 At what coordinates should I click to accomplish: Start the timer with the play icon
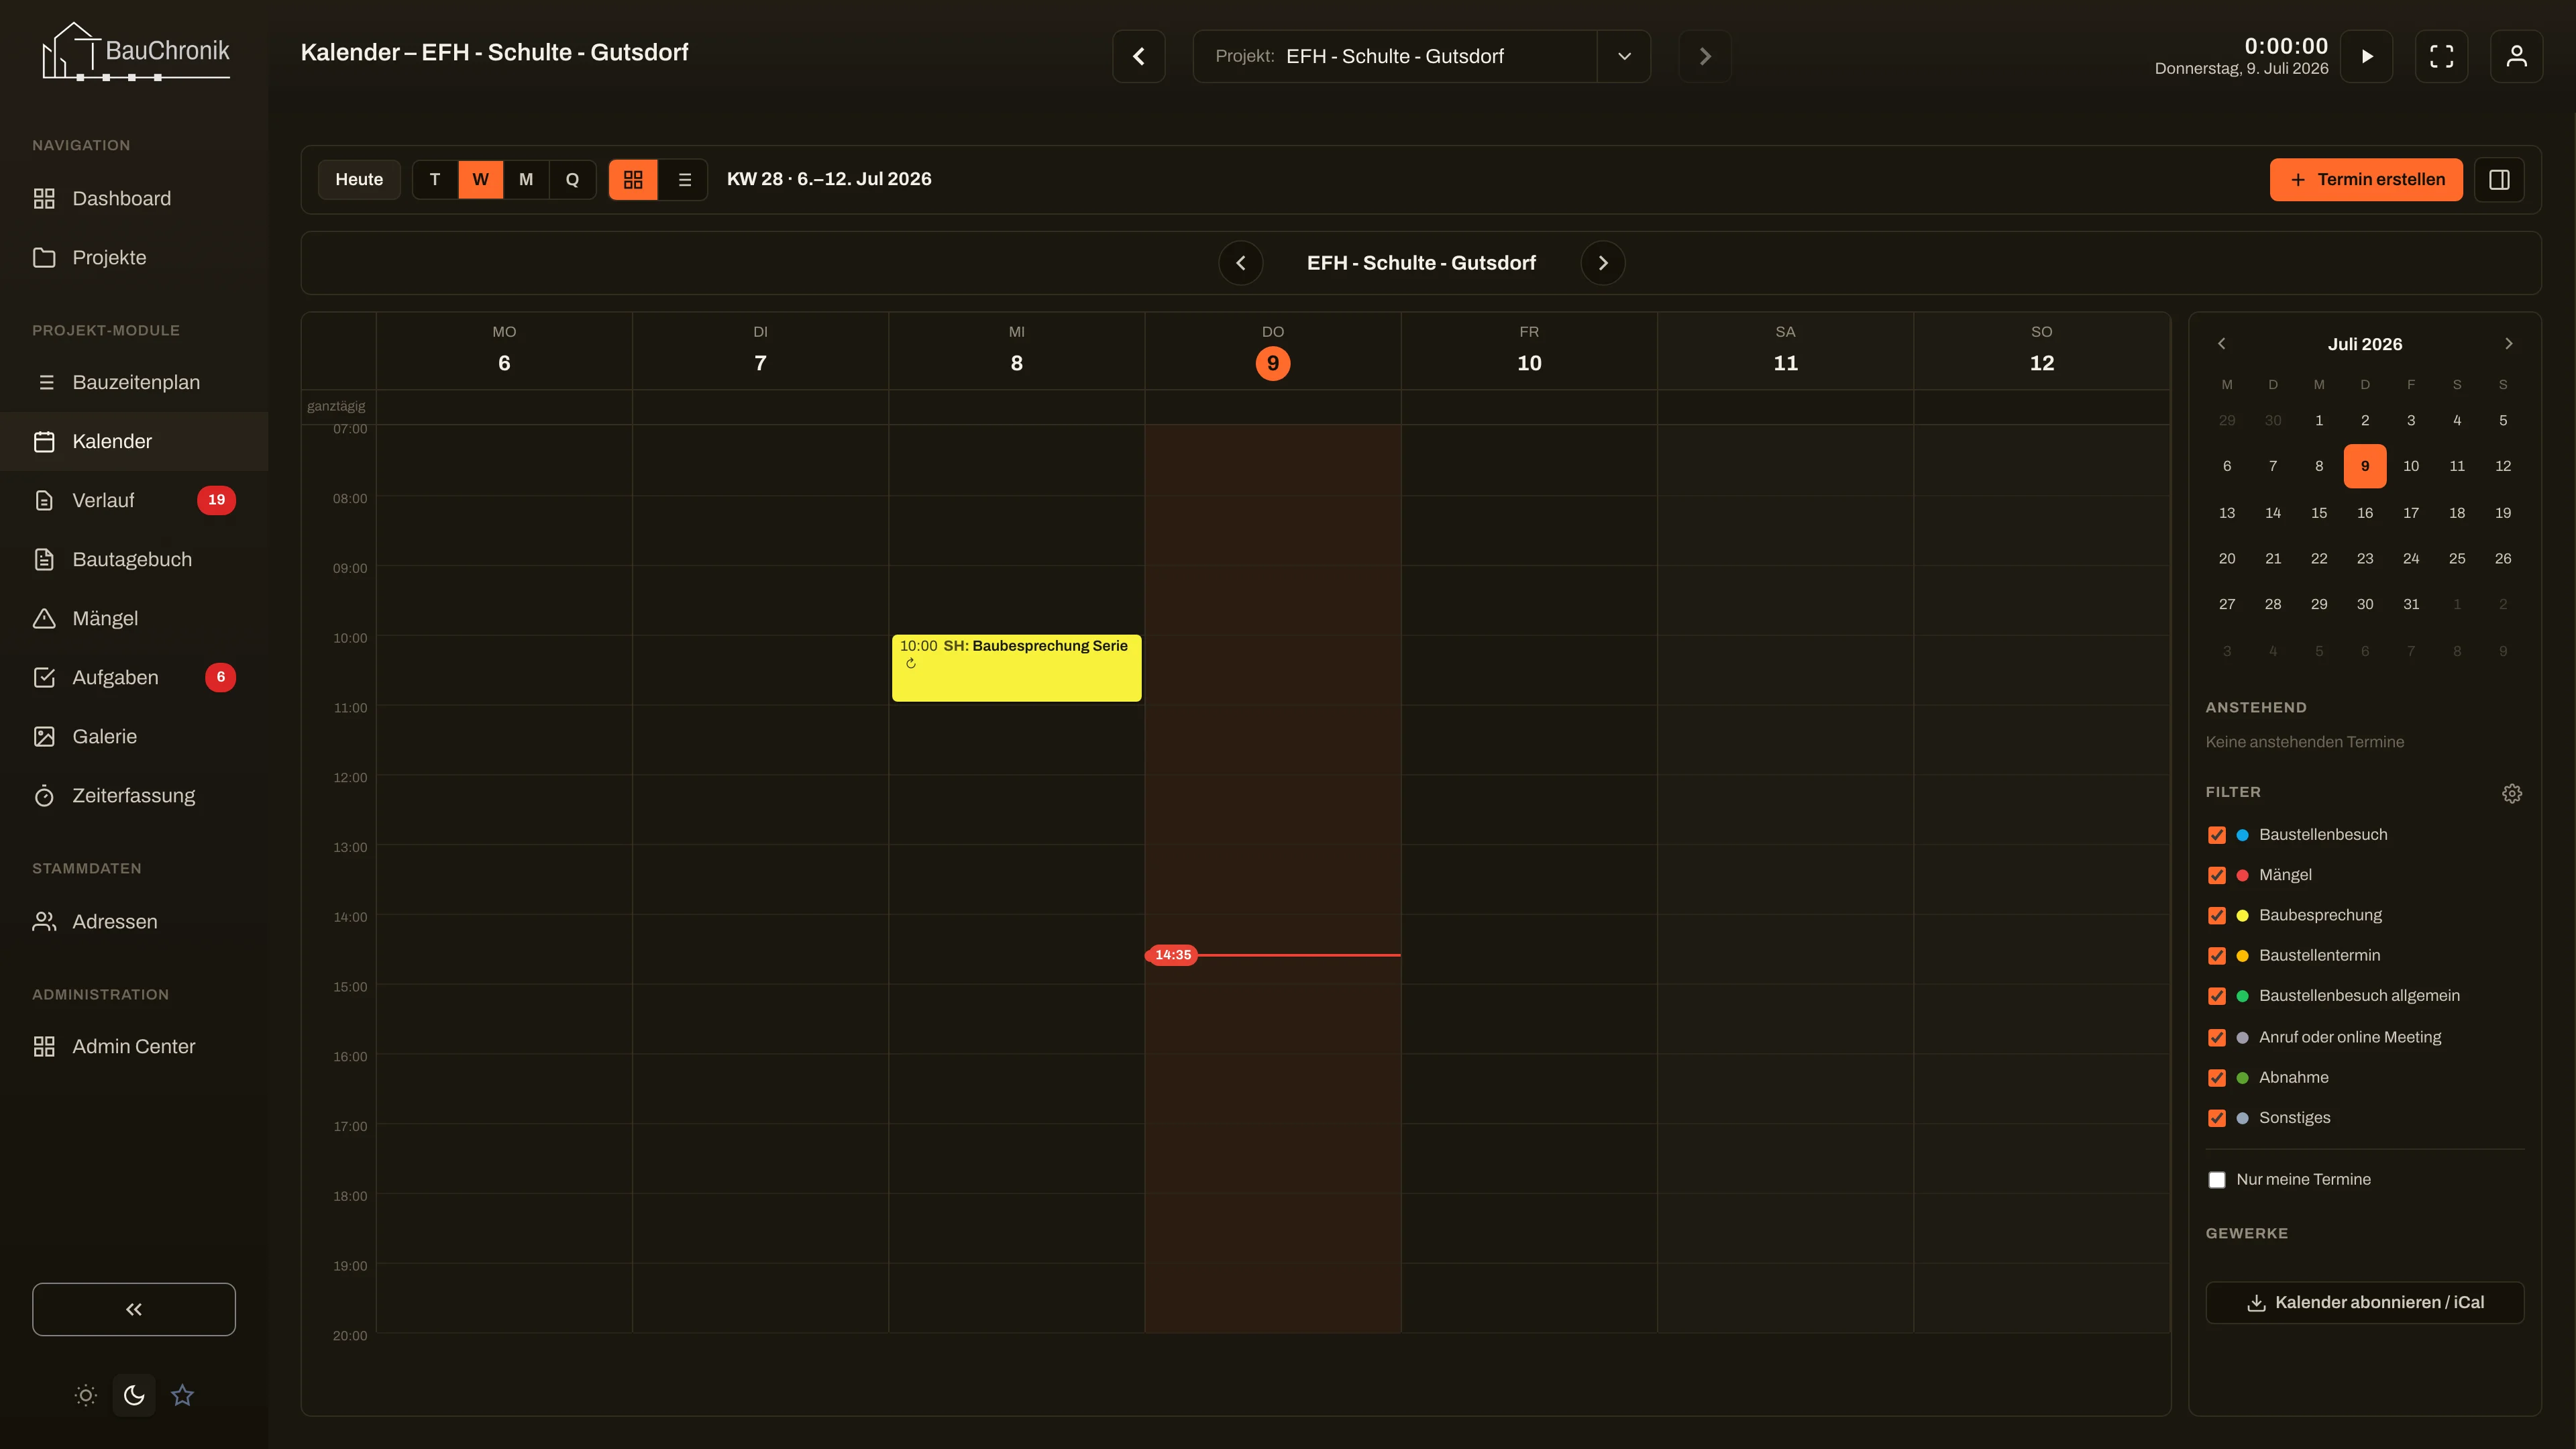[x=2366, y=56]
